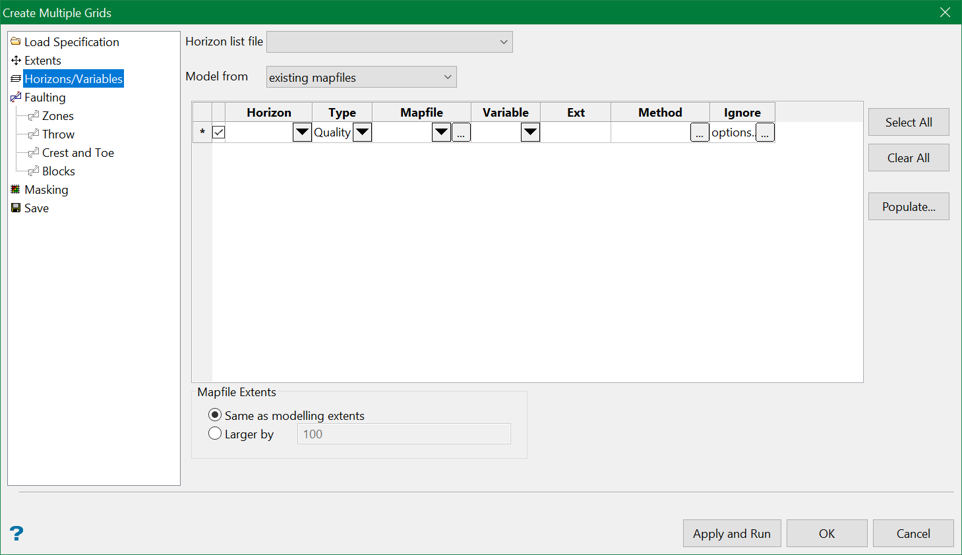Click the Extents crosshair icon
This screenshot has width=962, height=555.
16,60
